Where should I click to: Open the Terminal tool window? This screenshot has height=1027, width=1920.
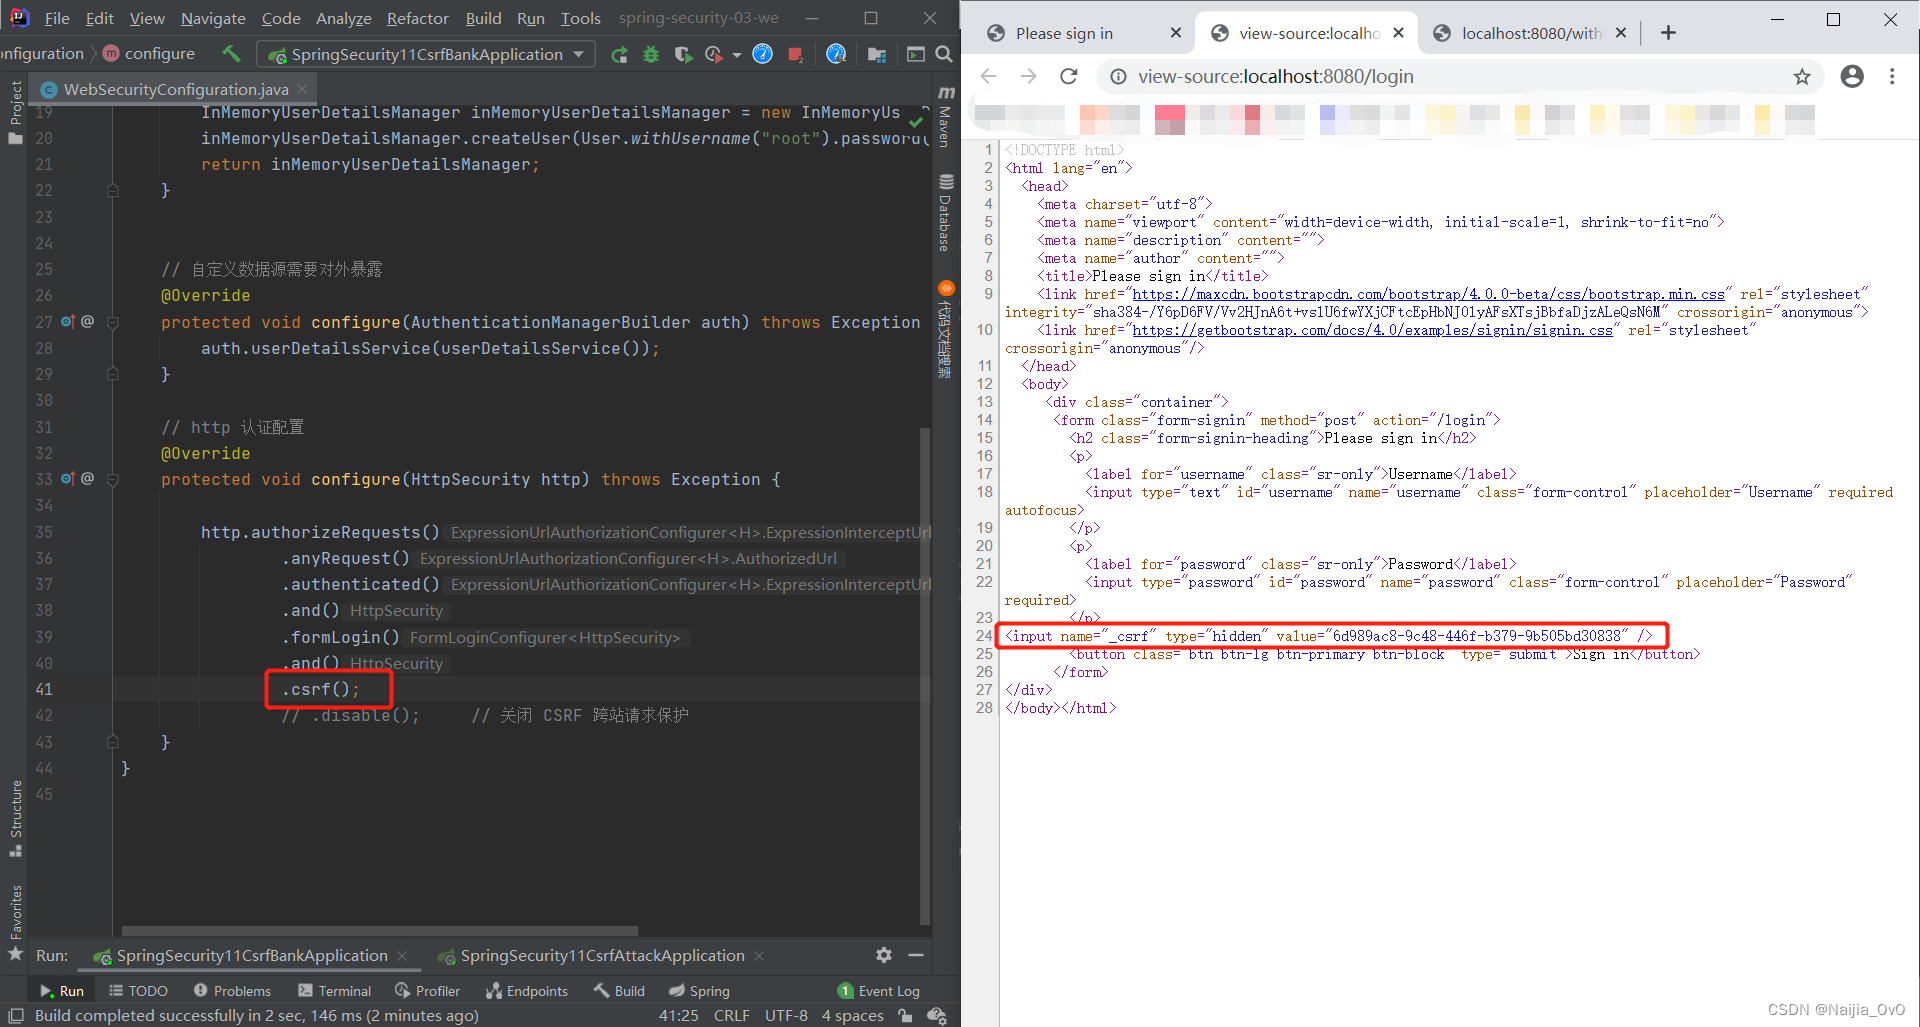334,991
